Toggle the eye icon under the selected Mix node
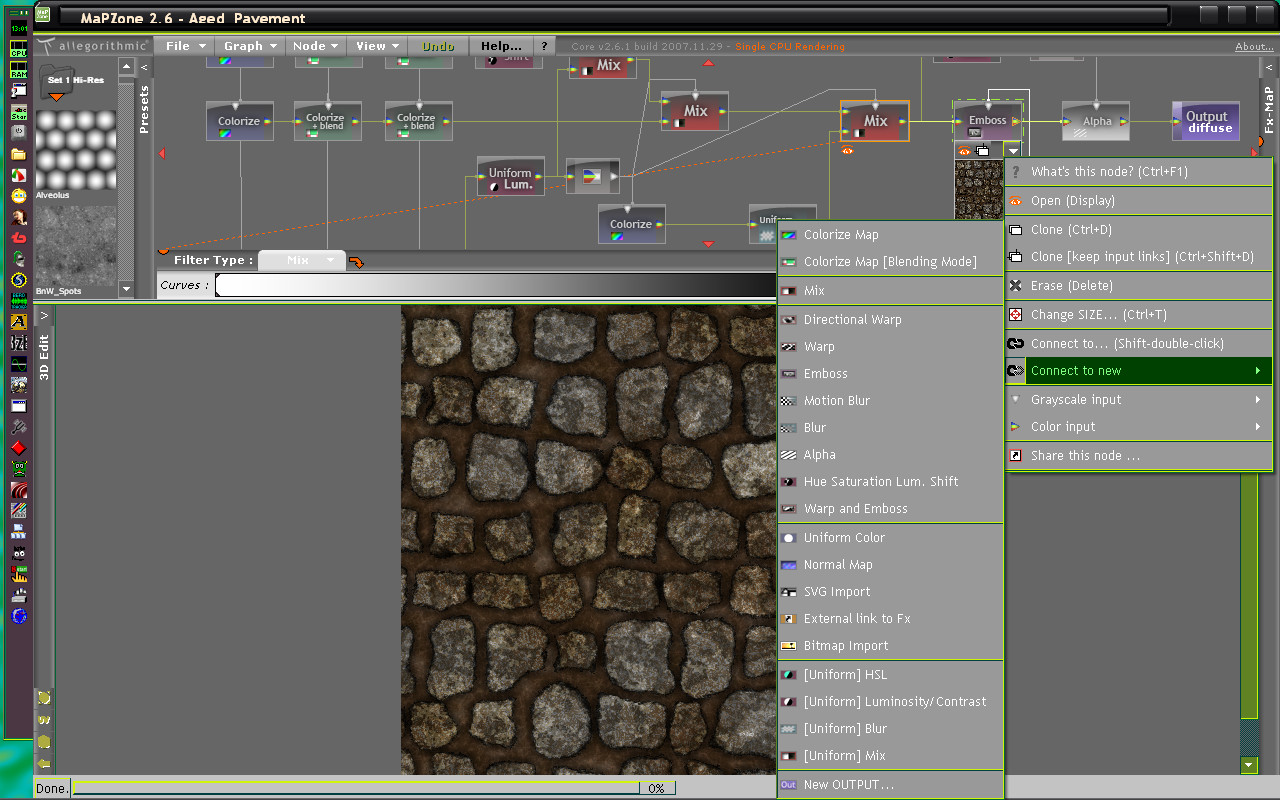 847,151
